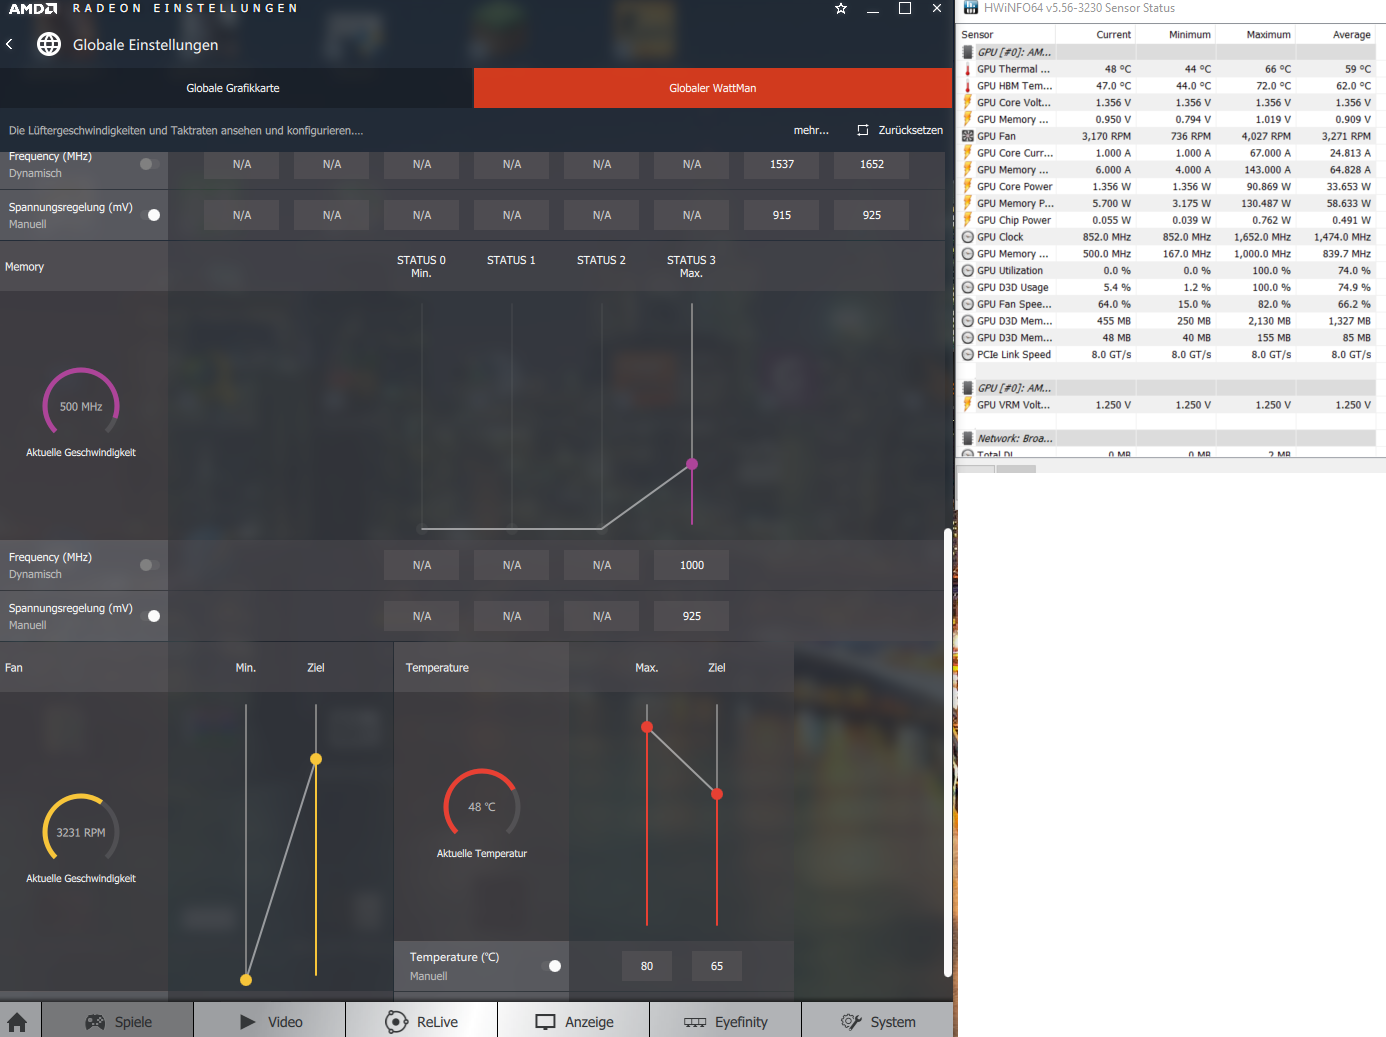Open the ReLive section

point(422,1022)
